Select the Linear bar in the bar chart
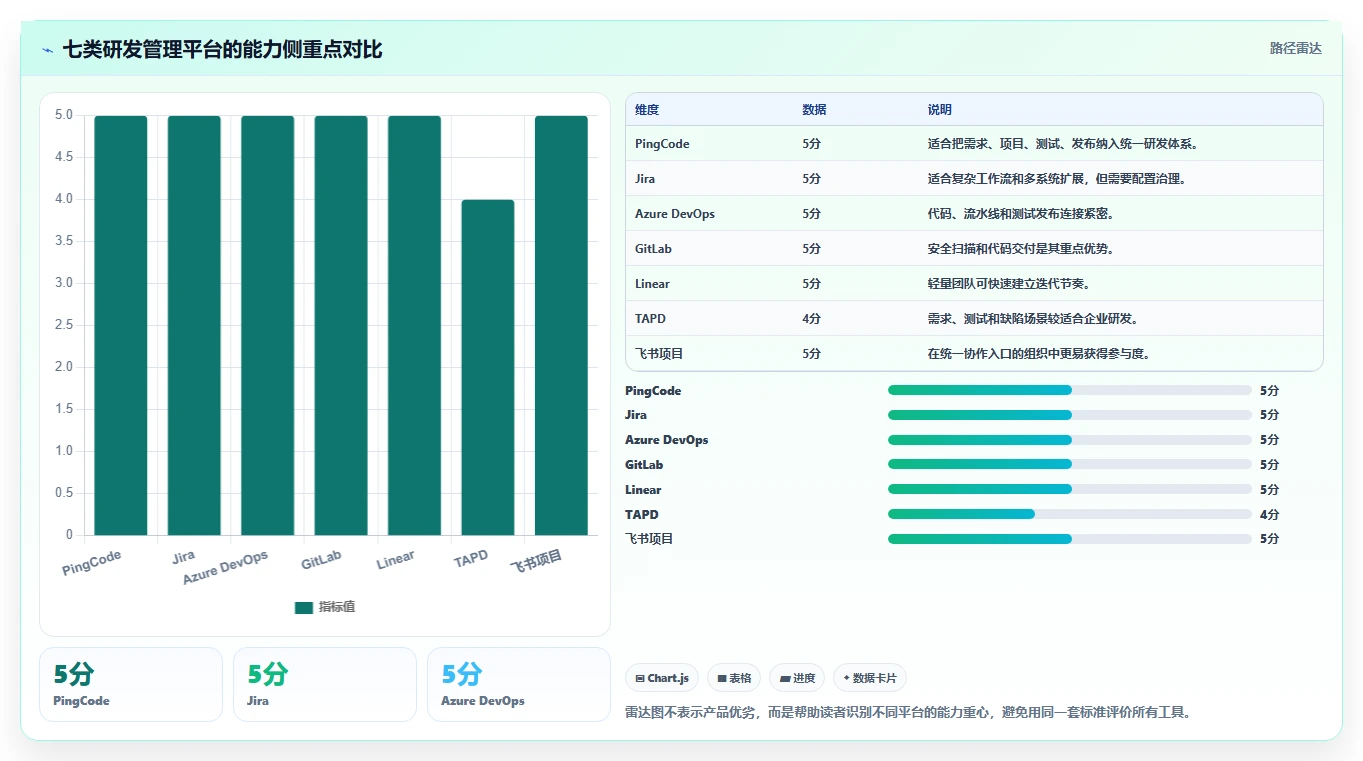Image resolution: width=1363 pixels, height=761 pixels. pos(414,325)
